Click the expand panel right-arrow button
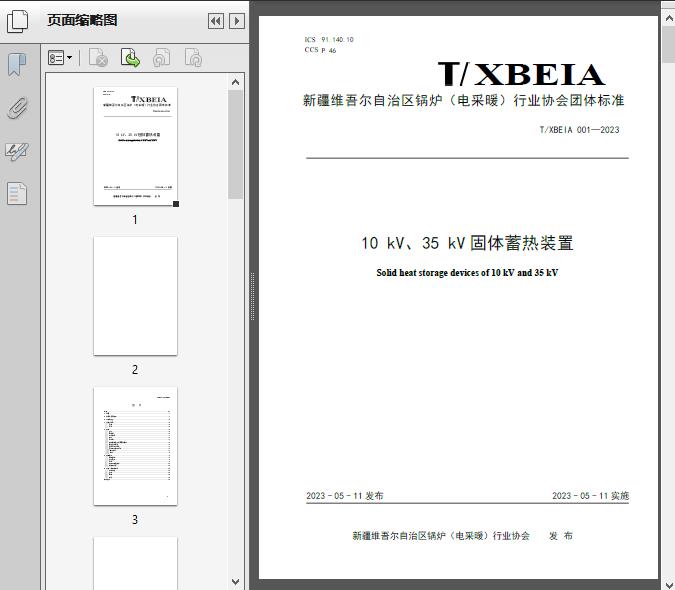The image size is (675, 590). 237,21
